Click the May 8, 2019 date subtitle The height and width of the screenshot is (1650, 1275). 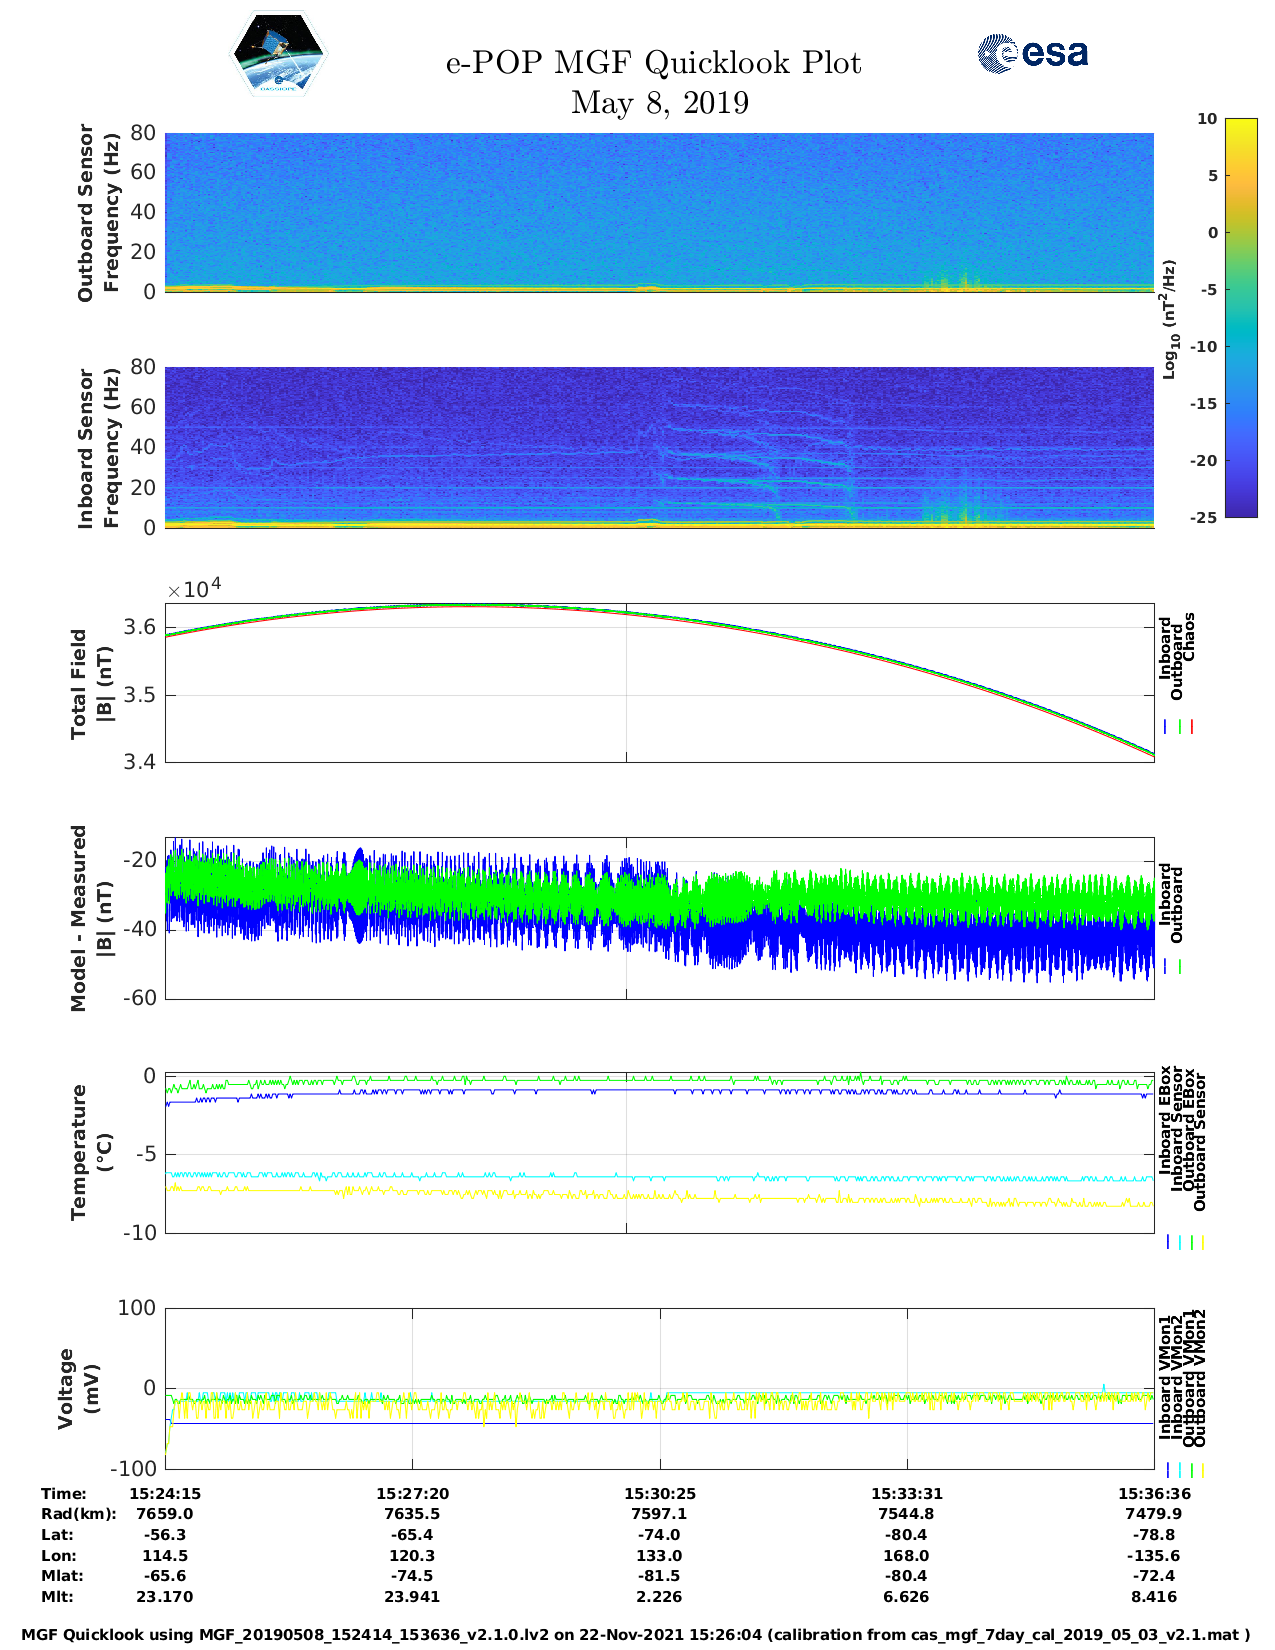point(659,102)
